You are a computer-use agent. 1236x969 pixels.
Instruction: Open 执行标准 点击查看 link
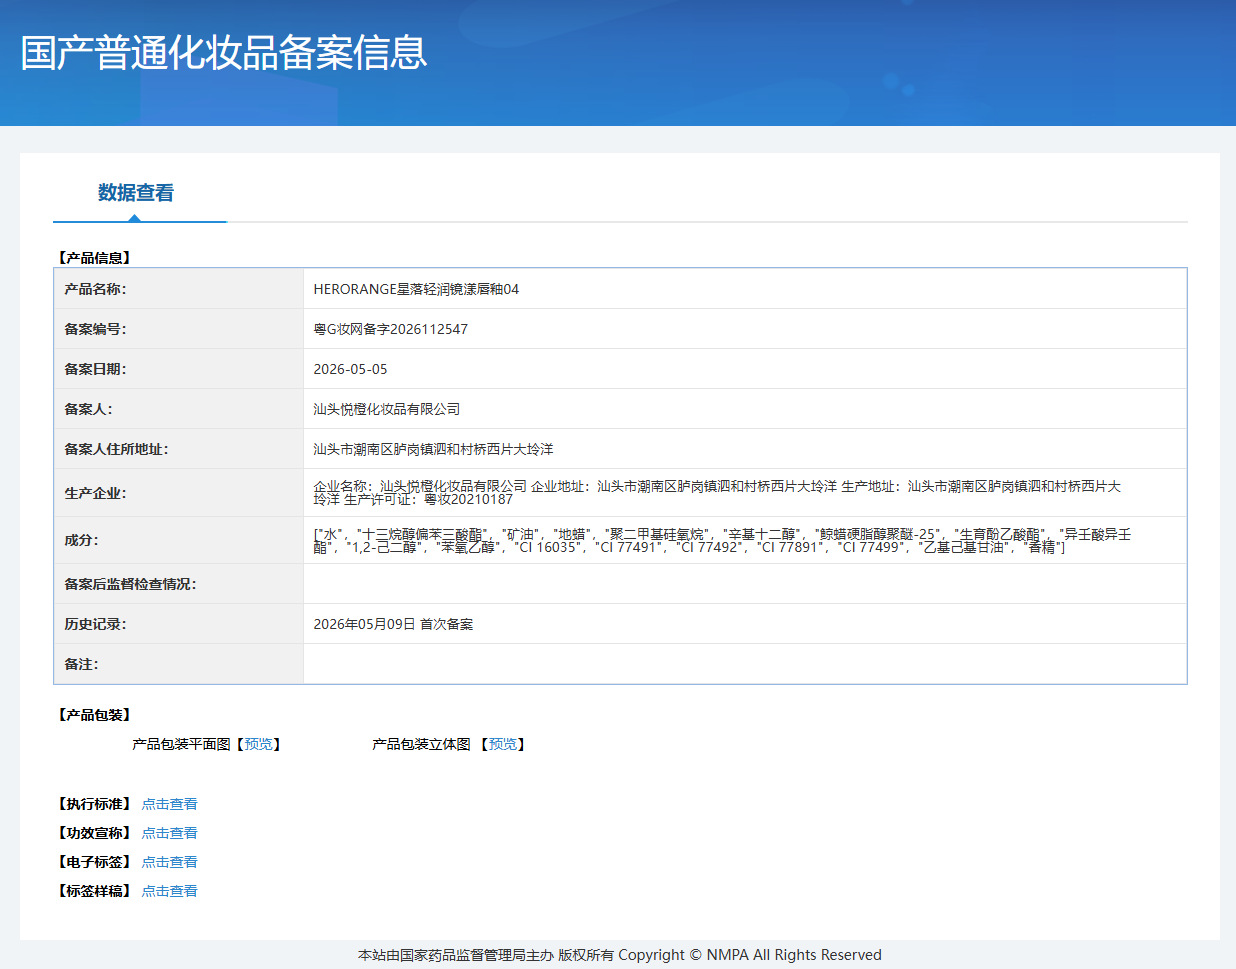click(x=169, y=804)
